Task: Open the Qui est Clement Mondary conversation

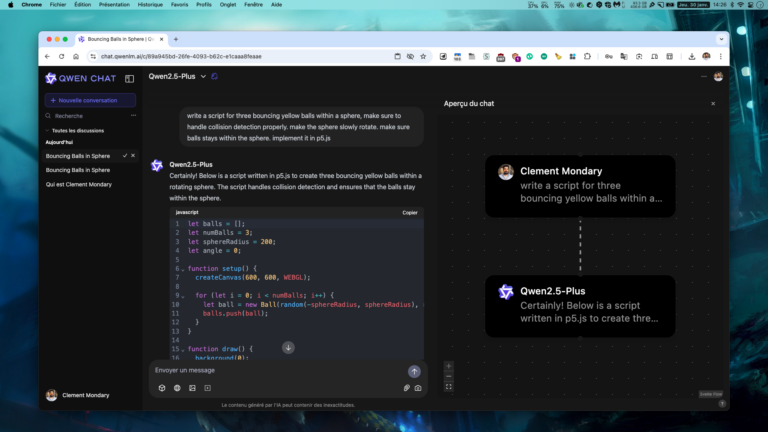Action: click(x=78, y=185)
